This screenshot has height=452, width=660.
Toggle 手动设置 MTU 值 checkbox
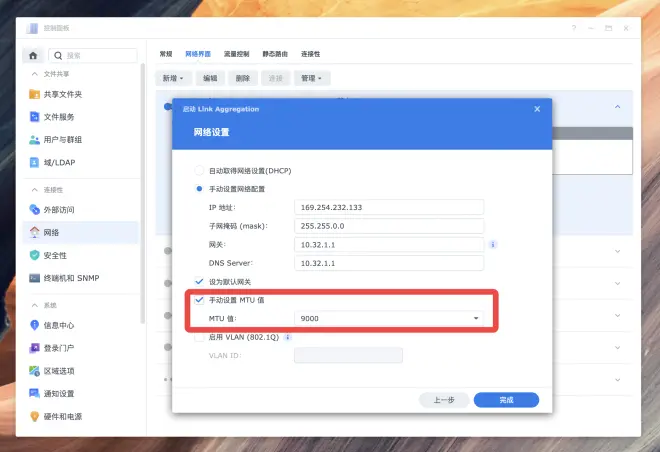199,300
